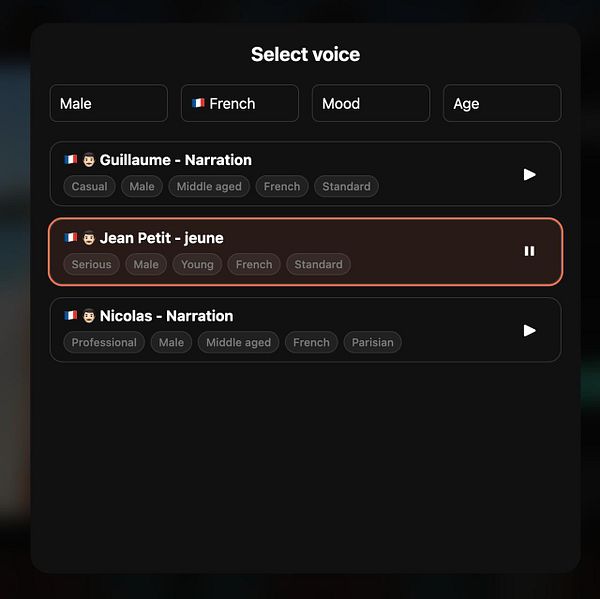Select the Guillaume - Narration voice title

pyautogui.click(x=176, y=160)
